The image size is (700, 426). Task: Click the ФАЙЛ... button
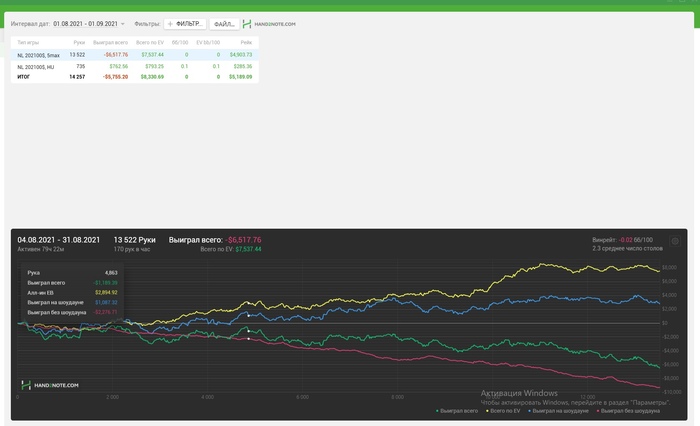coord(224,24)
